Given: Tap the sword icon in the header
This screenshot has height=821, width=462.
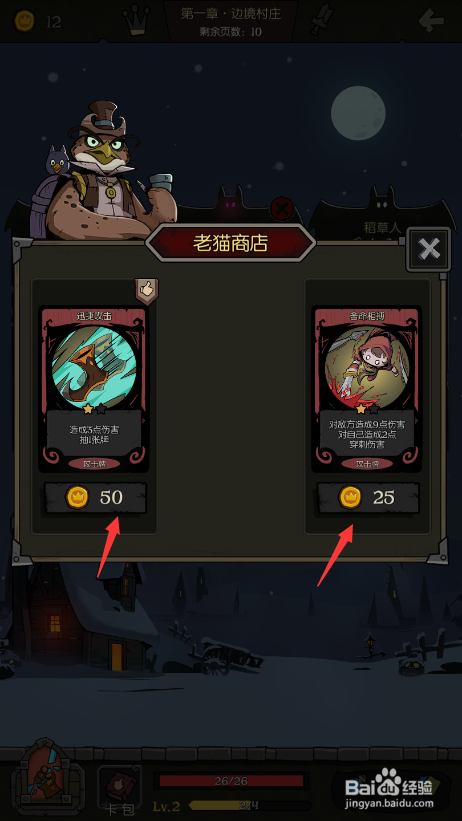Looking at the screenshot, I should (320, 19).
